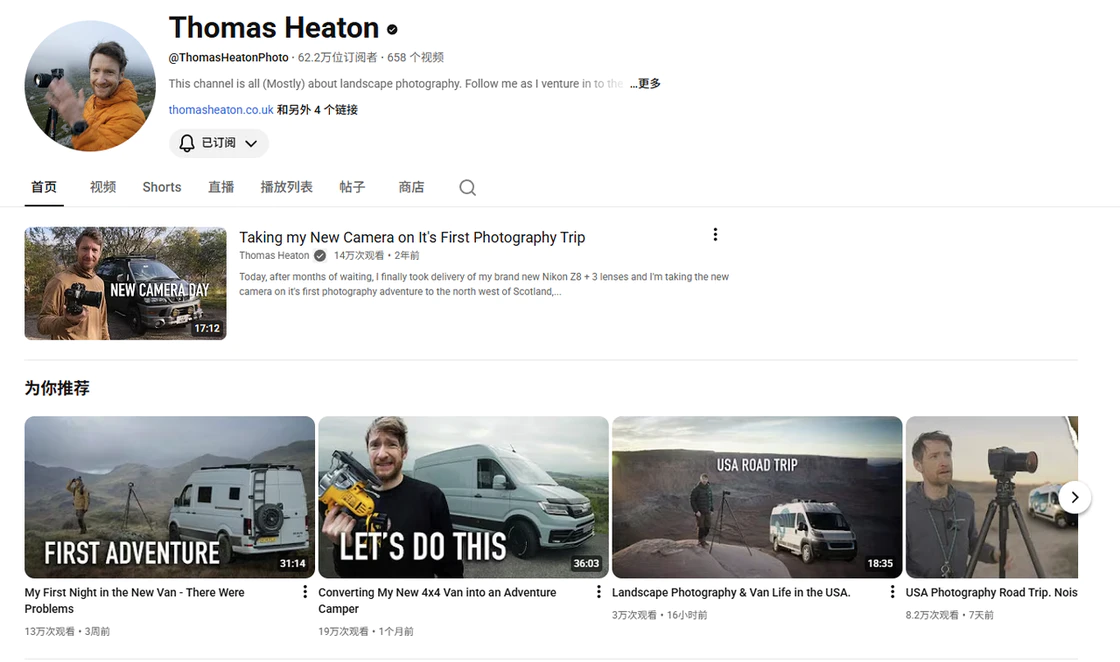Open options menu for Landscape Photography & Van Life
The image size is (1120, 662).
coord(892,592)
